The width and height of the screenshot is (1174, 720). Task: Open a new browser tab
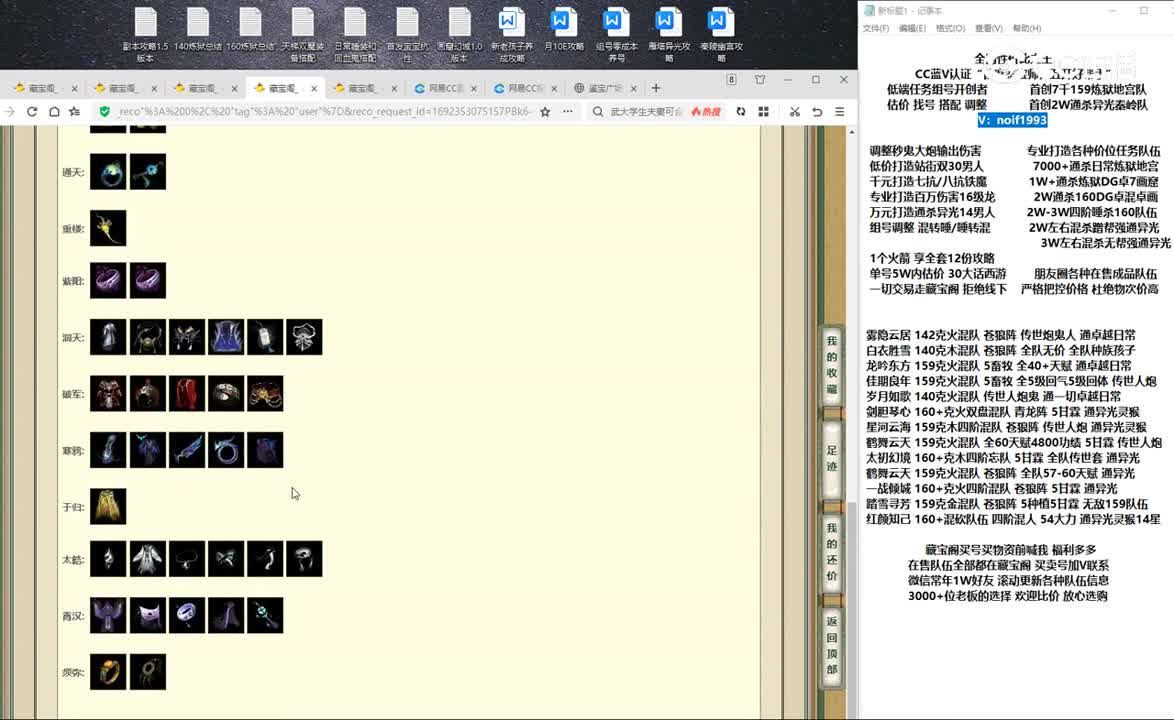coord(656,88)
